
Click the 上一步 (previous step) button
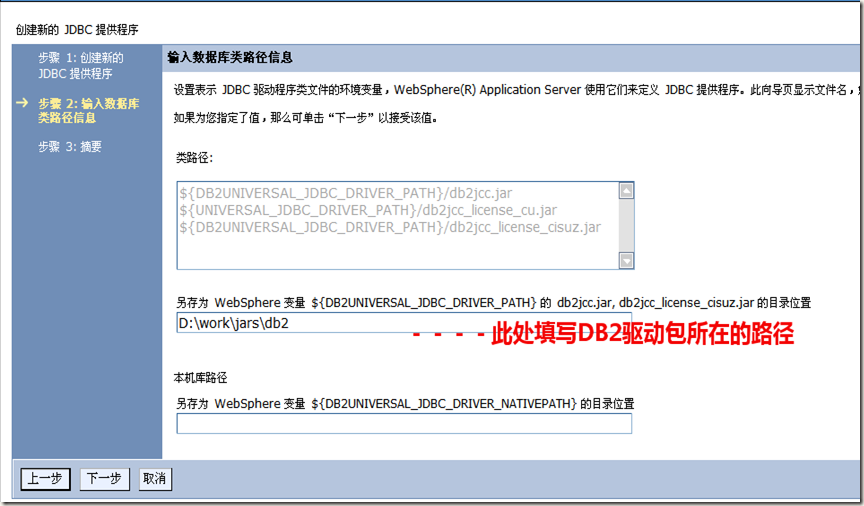[45, 478]
